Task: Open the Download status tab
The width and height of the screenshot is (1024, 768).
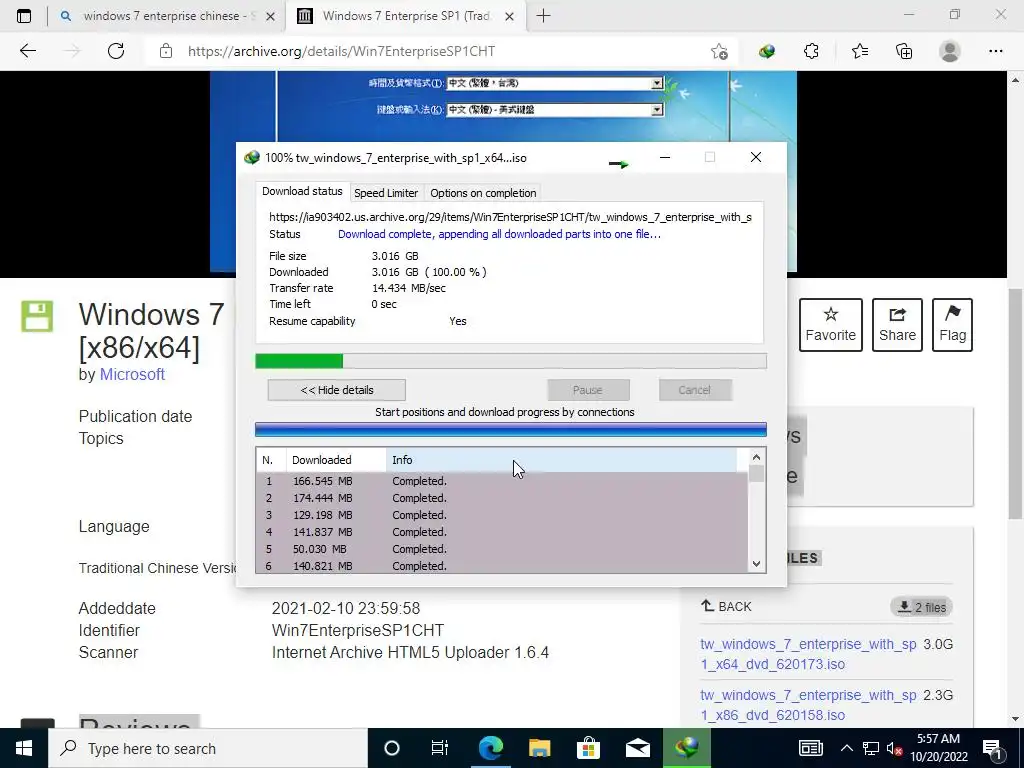Action: point(302,191)
